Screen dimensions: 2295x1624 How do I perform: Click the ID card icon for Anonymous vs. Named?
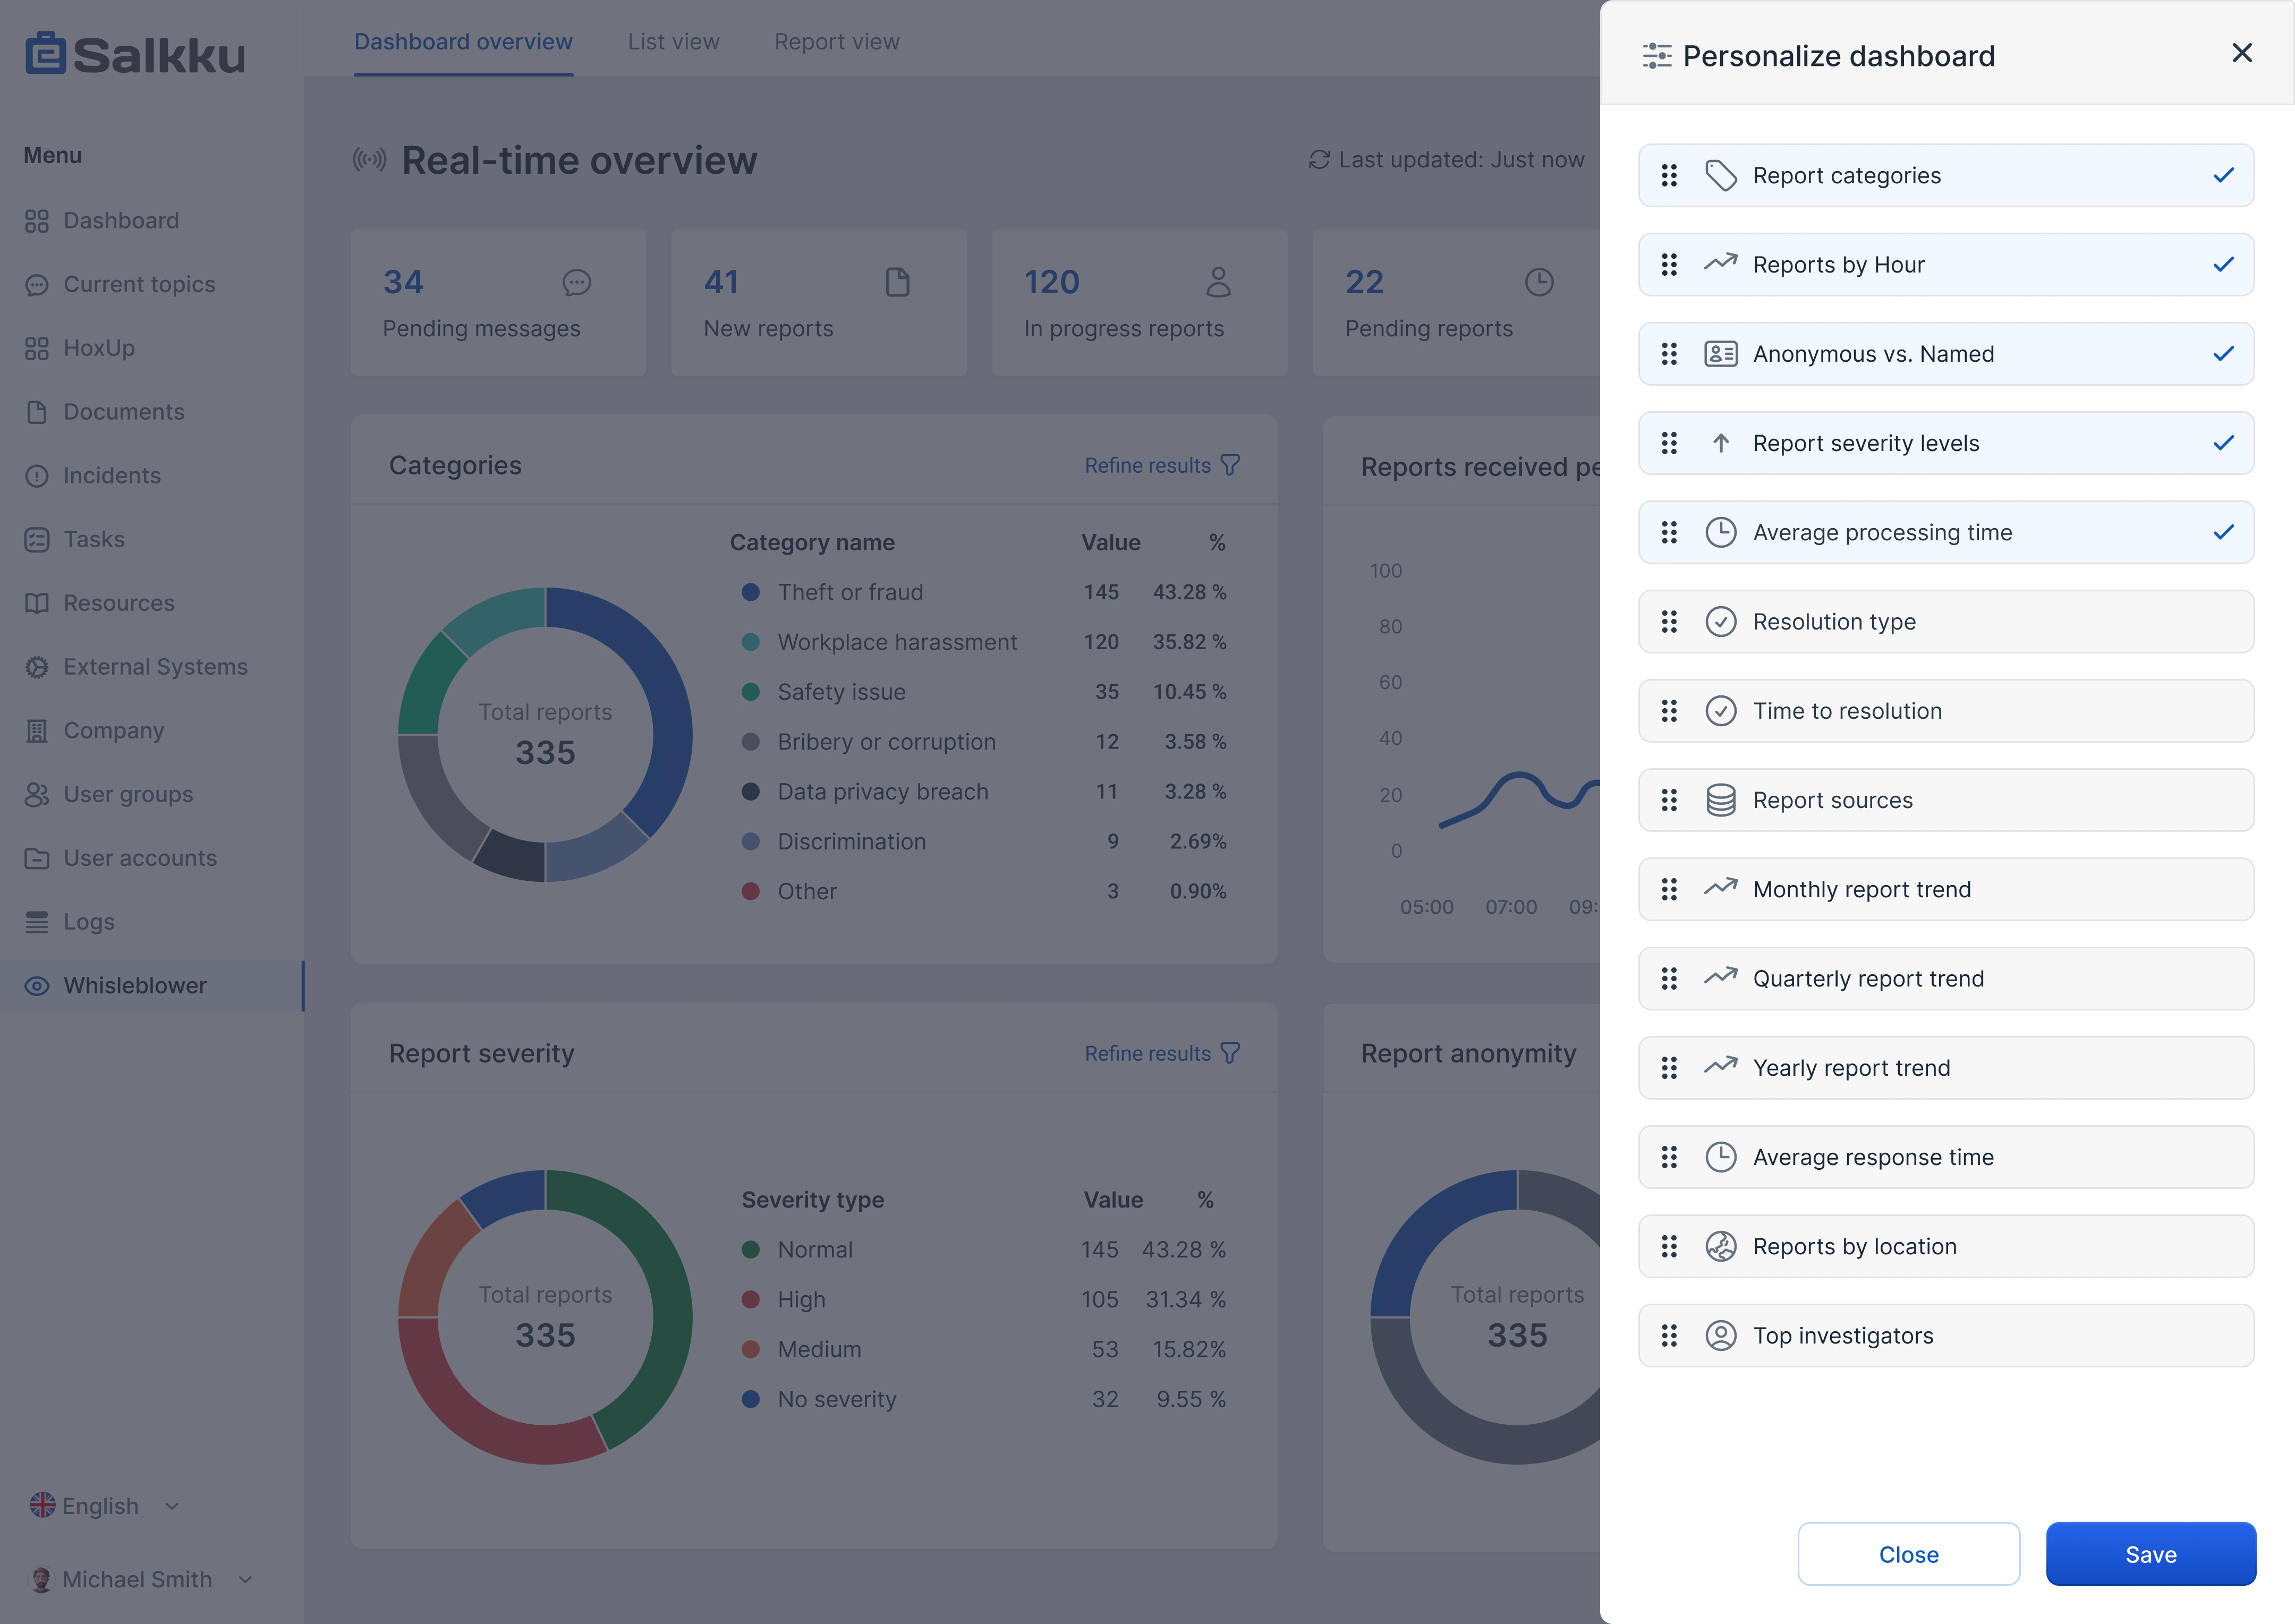pyautogui.click(x=1720, y=354)
